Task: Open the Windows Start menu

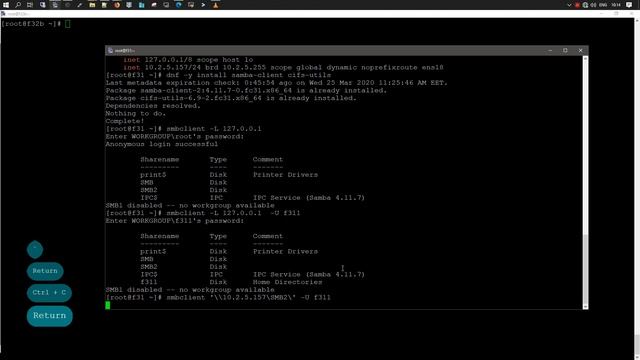Action: point(6,5)
